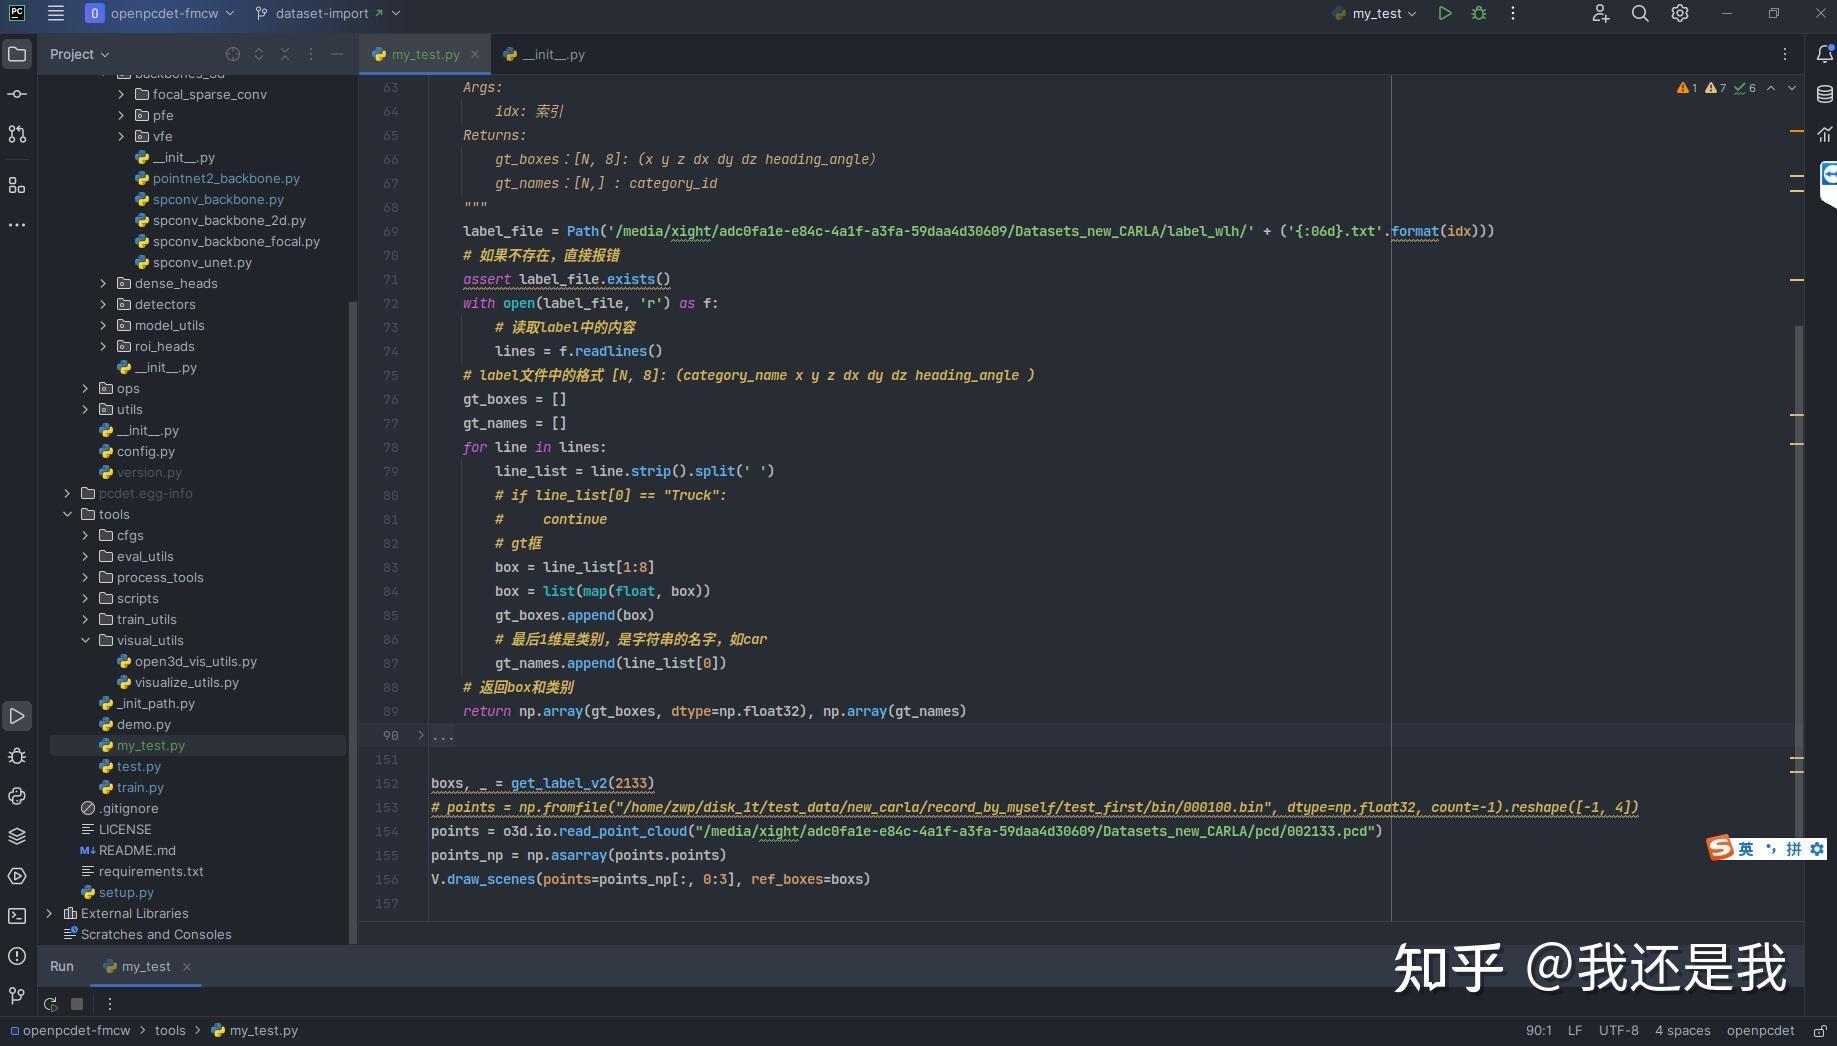Toggle the Project tool window sidebar button

click(17, 54)
